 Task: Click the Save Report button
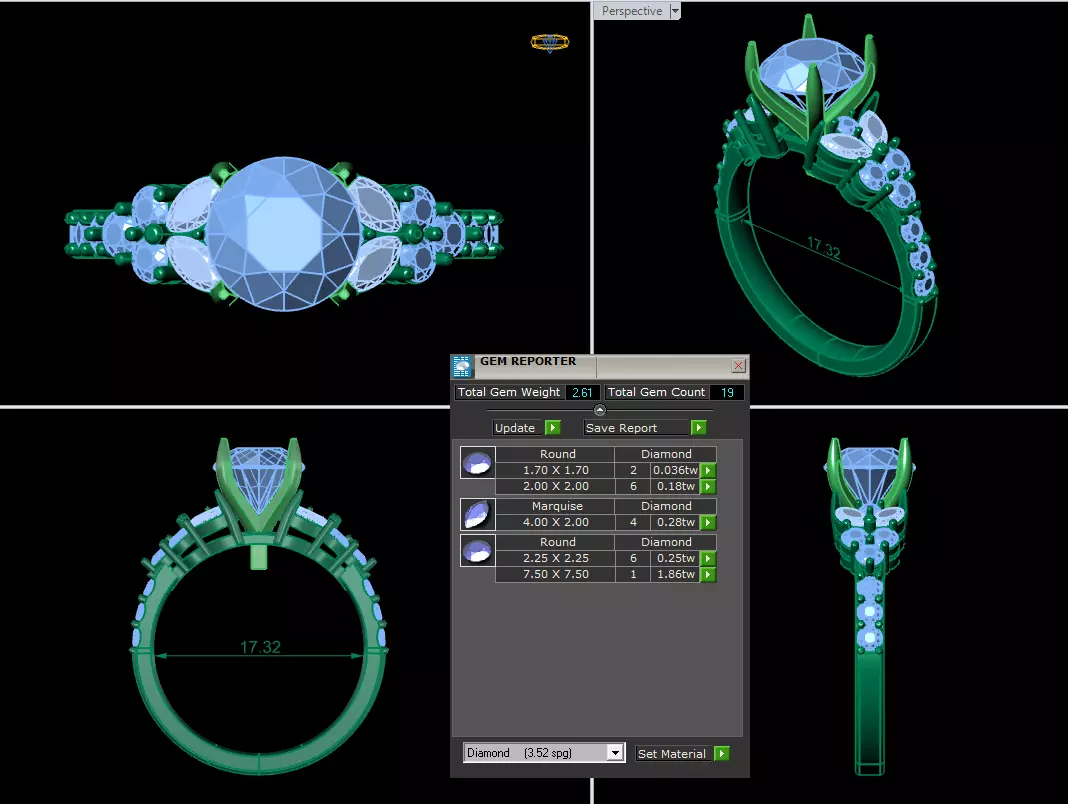637,428
